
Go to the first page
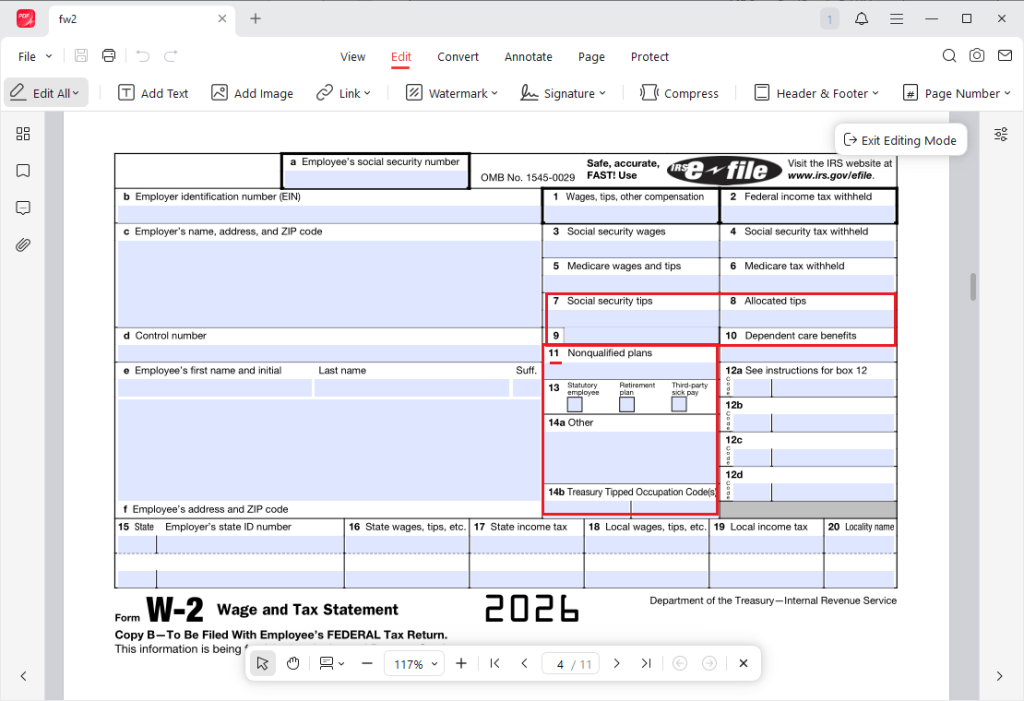click(x=494, y=664)
